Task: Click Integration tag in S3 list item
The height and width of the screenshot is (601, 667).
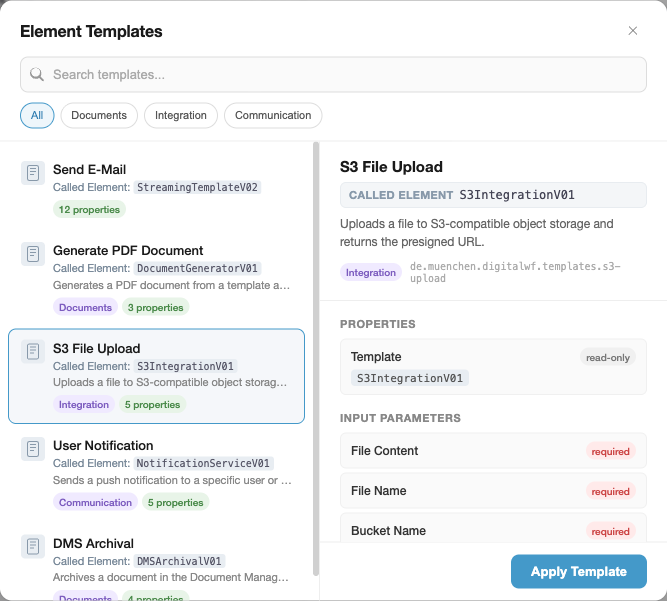Action: 84,404
